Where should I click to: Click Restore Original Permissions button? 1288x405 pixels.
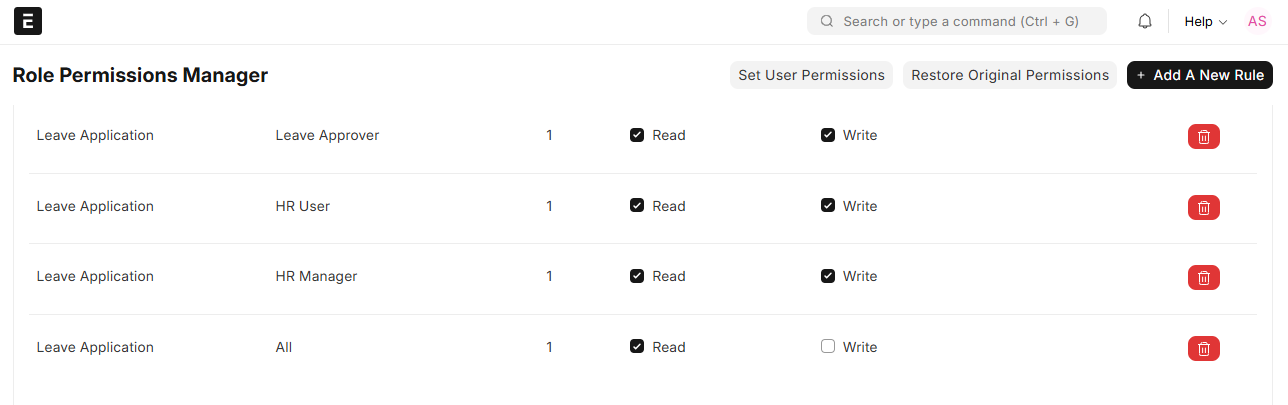(1010, 75)
